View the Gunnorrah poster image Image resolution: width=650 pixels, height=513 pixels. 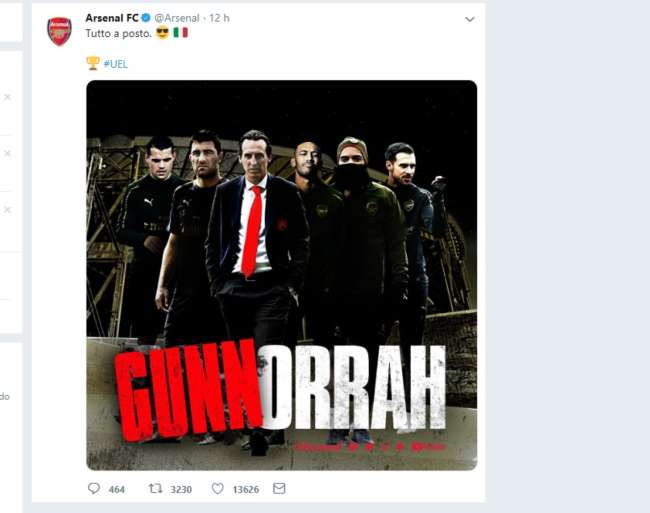pyautogui.click(x=281, y=275)
